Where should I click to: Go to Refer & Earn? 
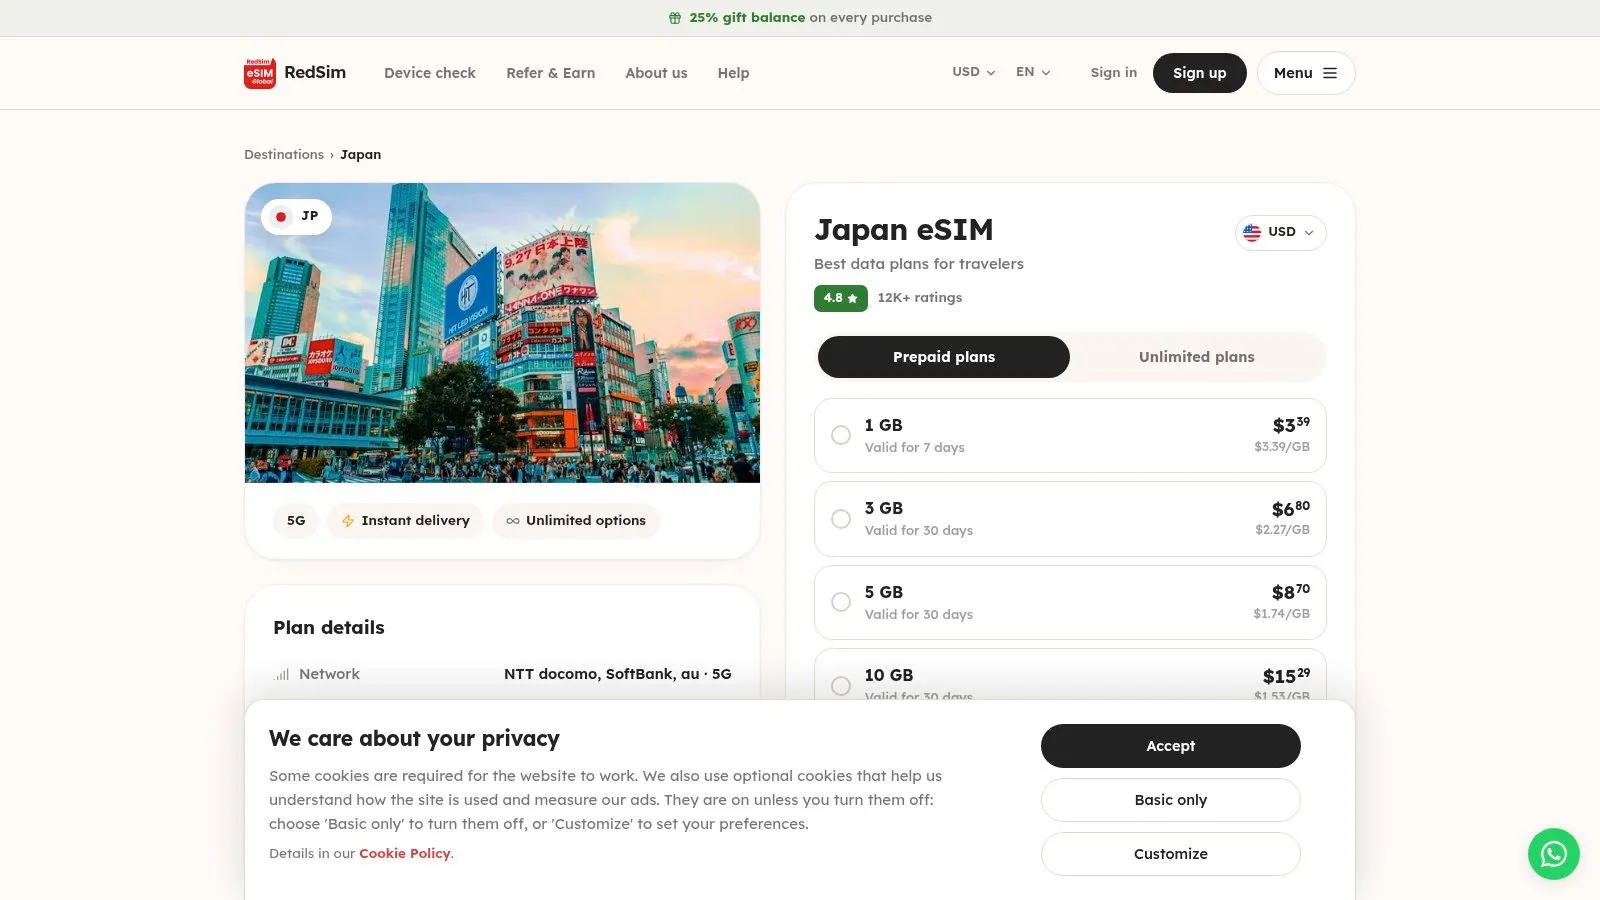tap(550, 73)
